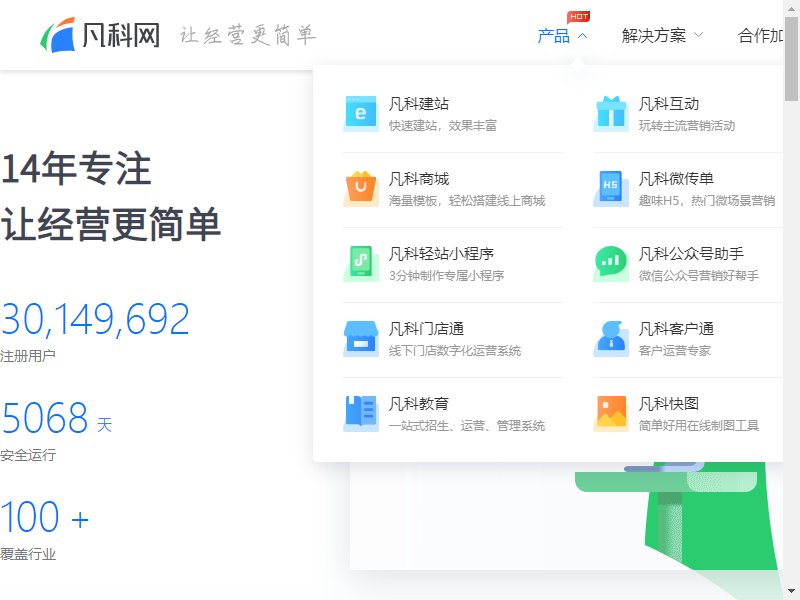
Task: Click the 合作加盟 navigation item
Action: [x=760, y=36]
